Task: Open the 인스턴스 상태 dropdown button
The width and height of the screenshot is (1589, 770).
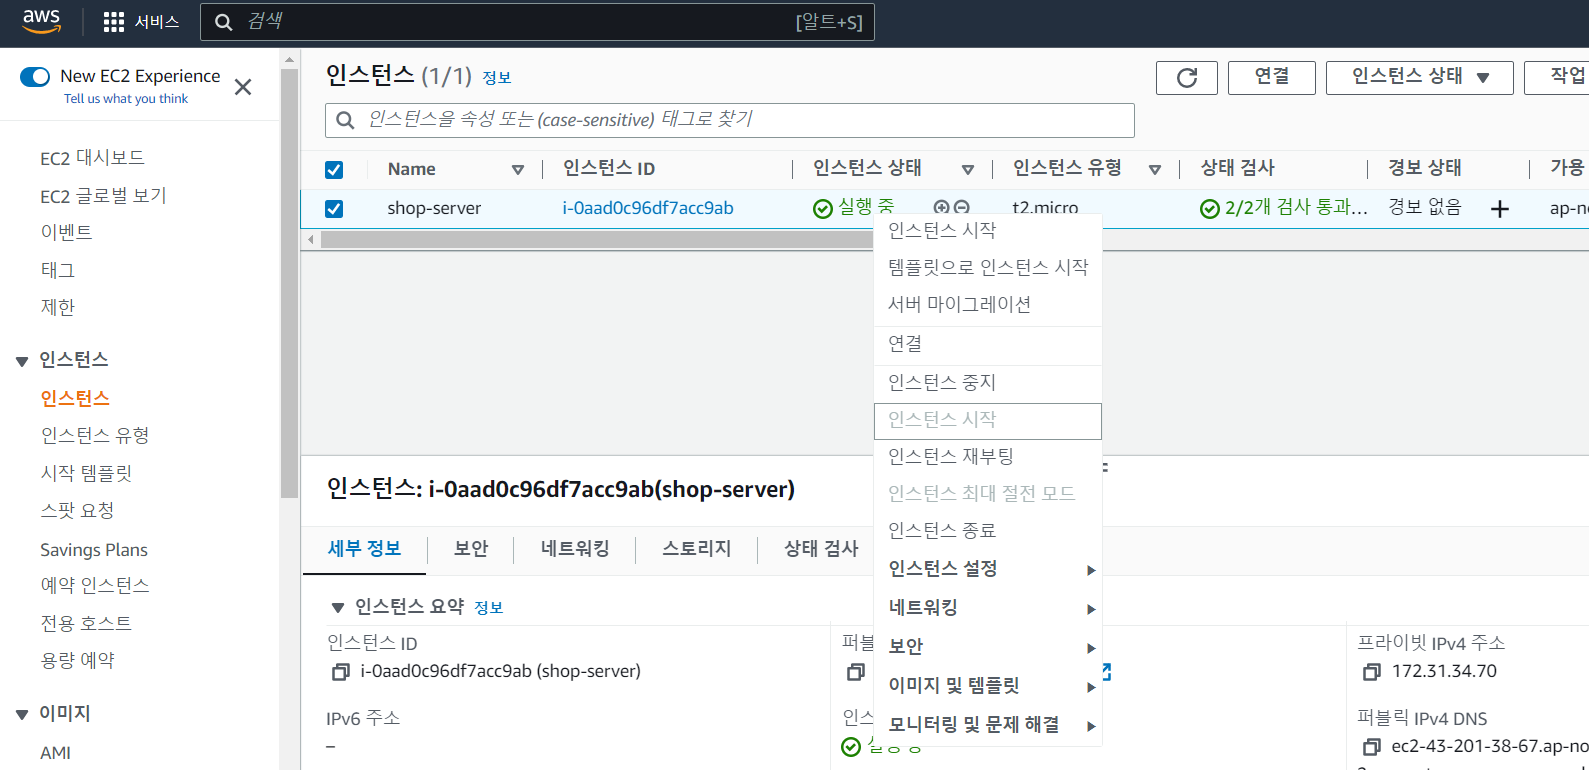Action: click(1420, 78)
